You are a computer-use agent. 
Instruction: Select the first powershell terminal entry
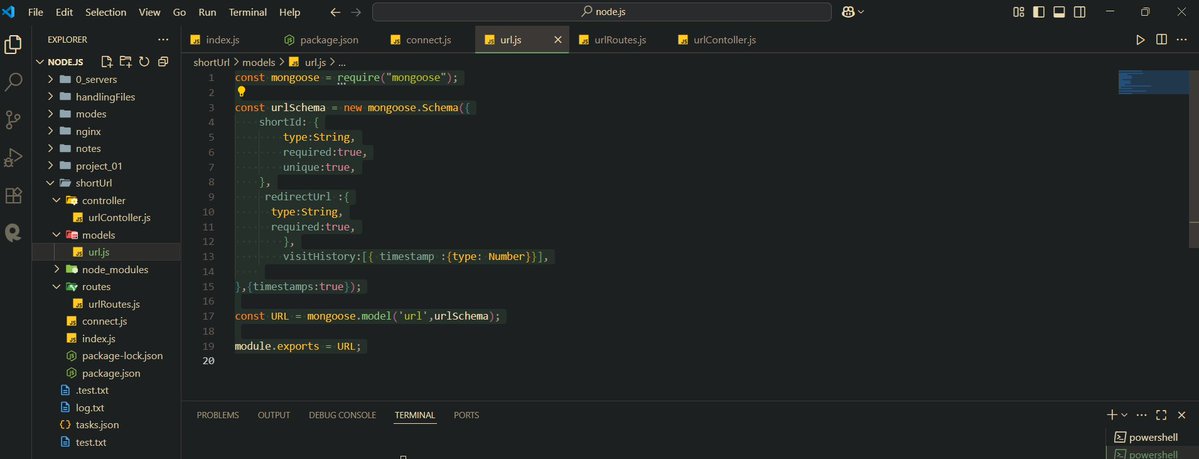[1152, 437]
